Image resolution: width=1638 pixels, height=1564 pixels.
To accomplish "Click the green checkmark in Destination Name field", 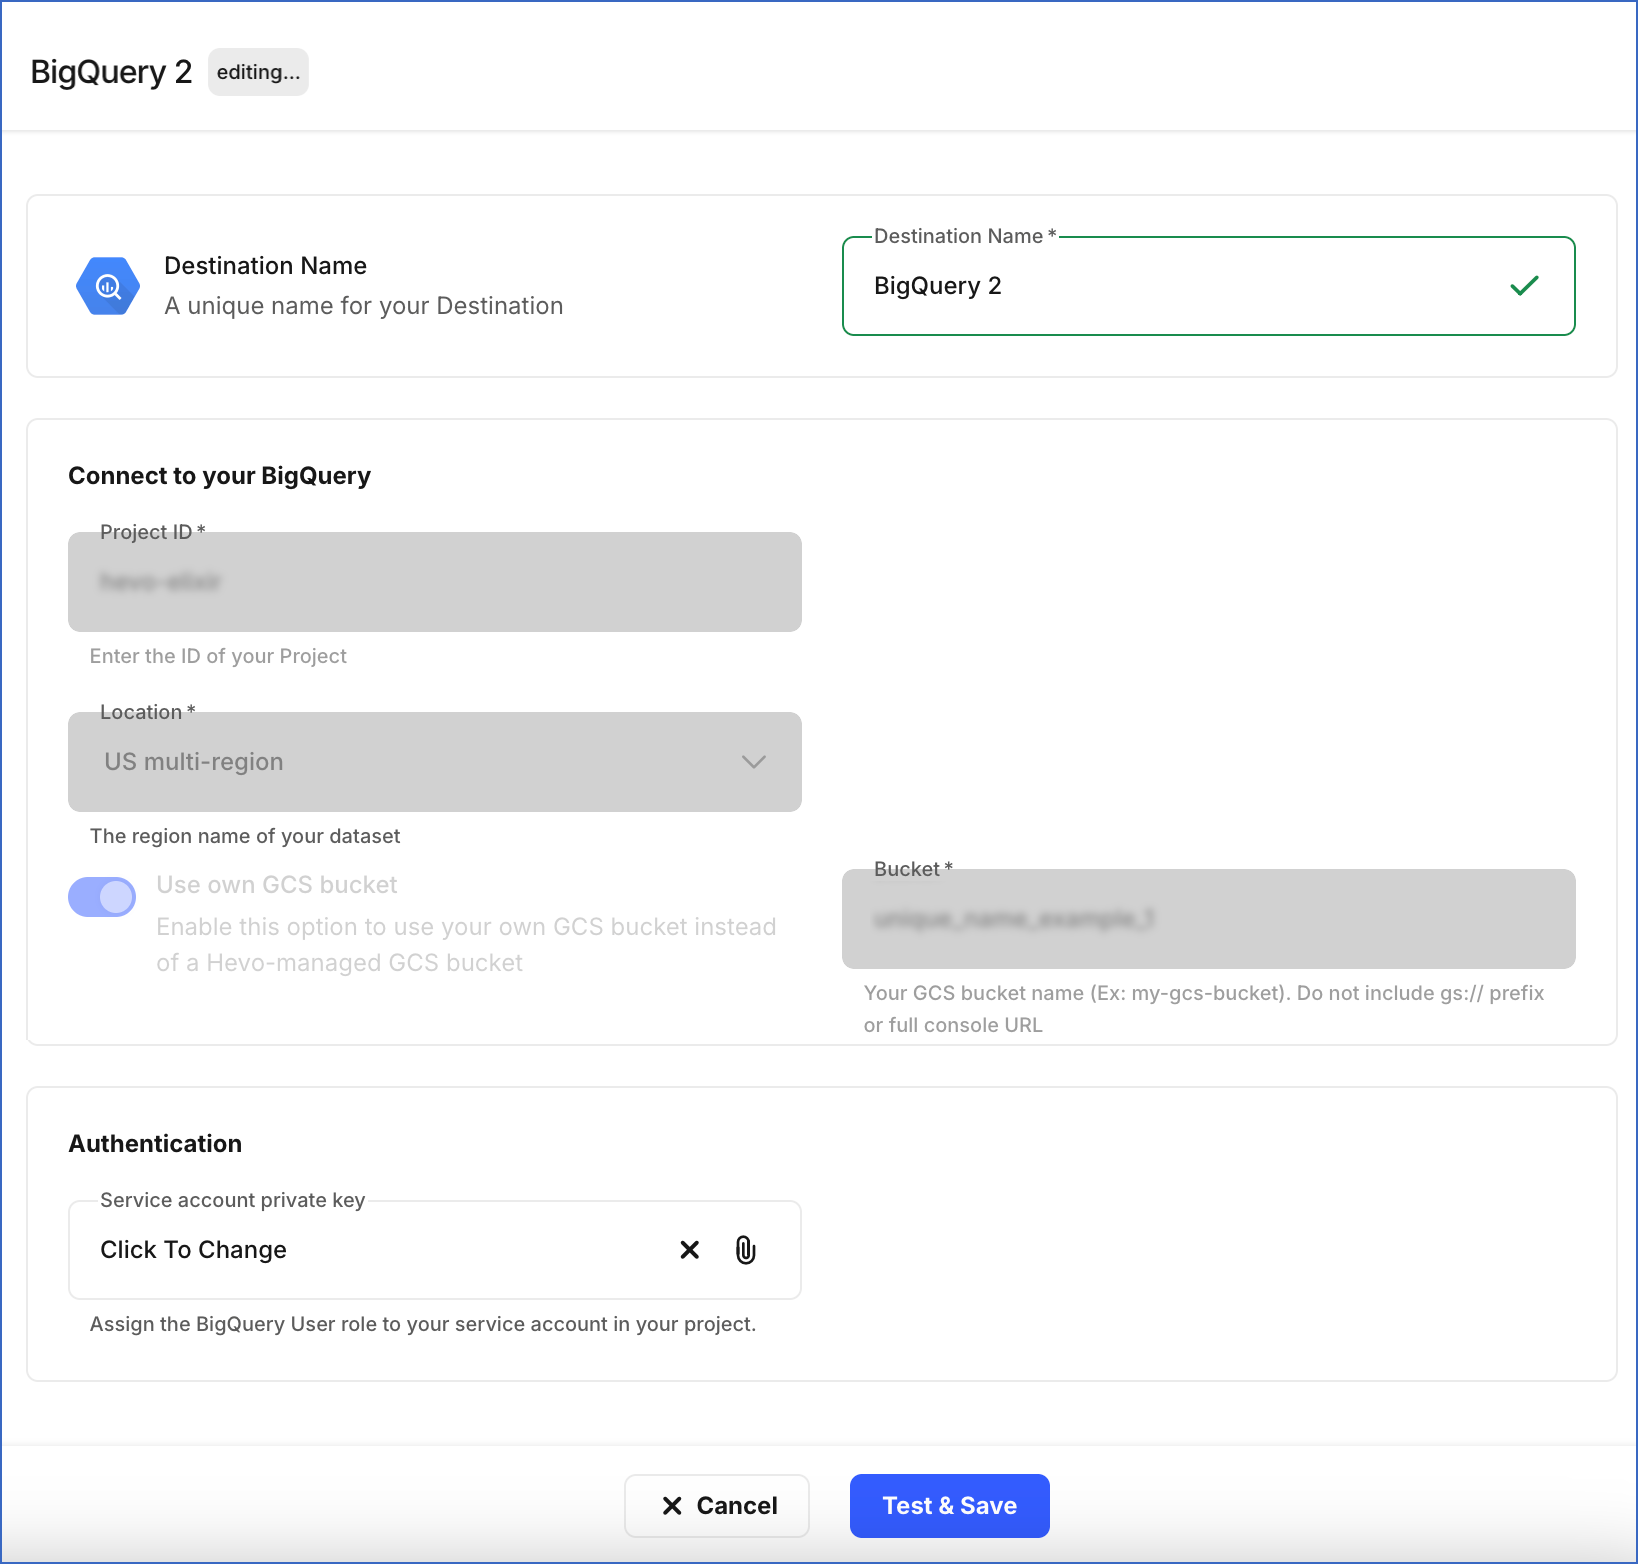I will click(x=1524, y=286).
